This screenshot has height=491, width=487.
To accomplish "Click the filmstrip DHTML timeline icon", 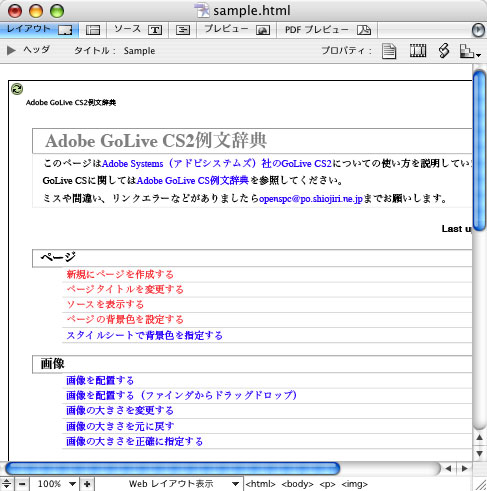I will (x=418, y=51).
